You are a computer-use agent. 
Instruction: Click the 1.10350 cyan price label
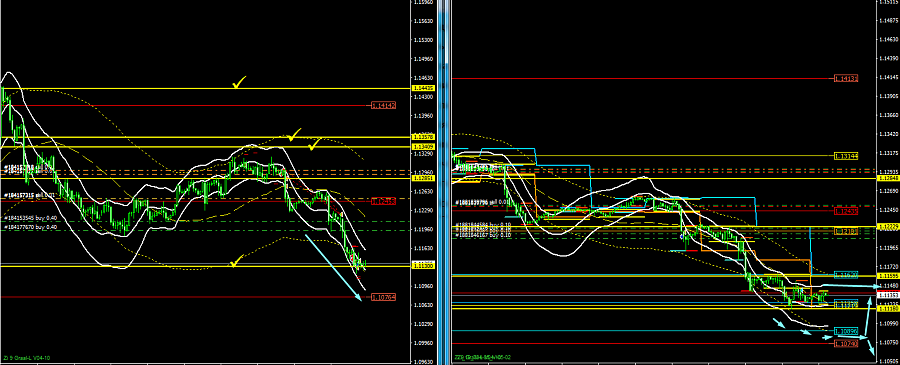(x=846, y=332)
